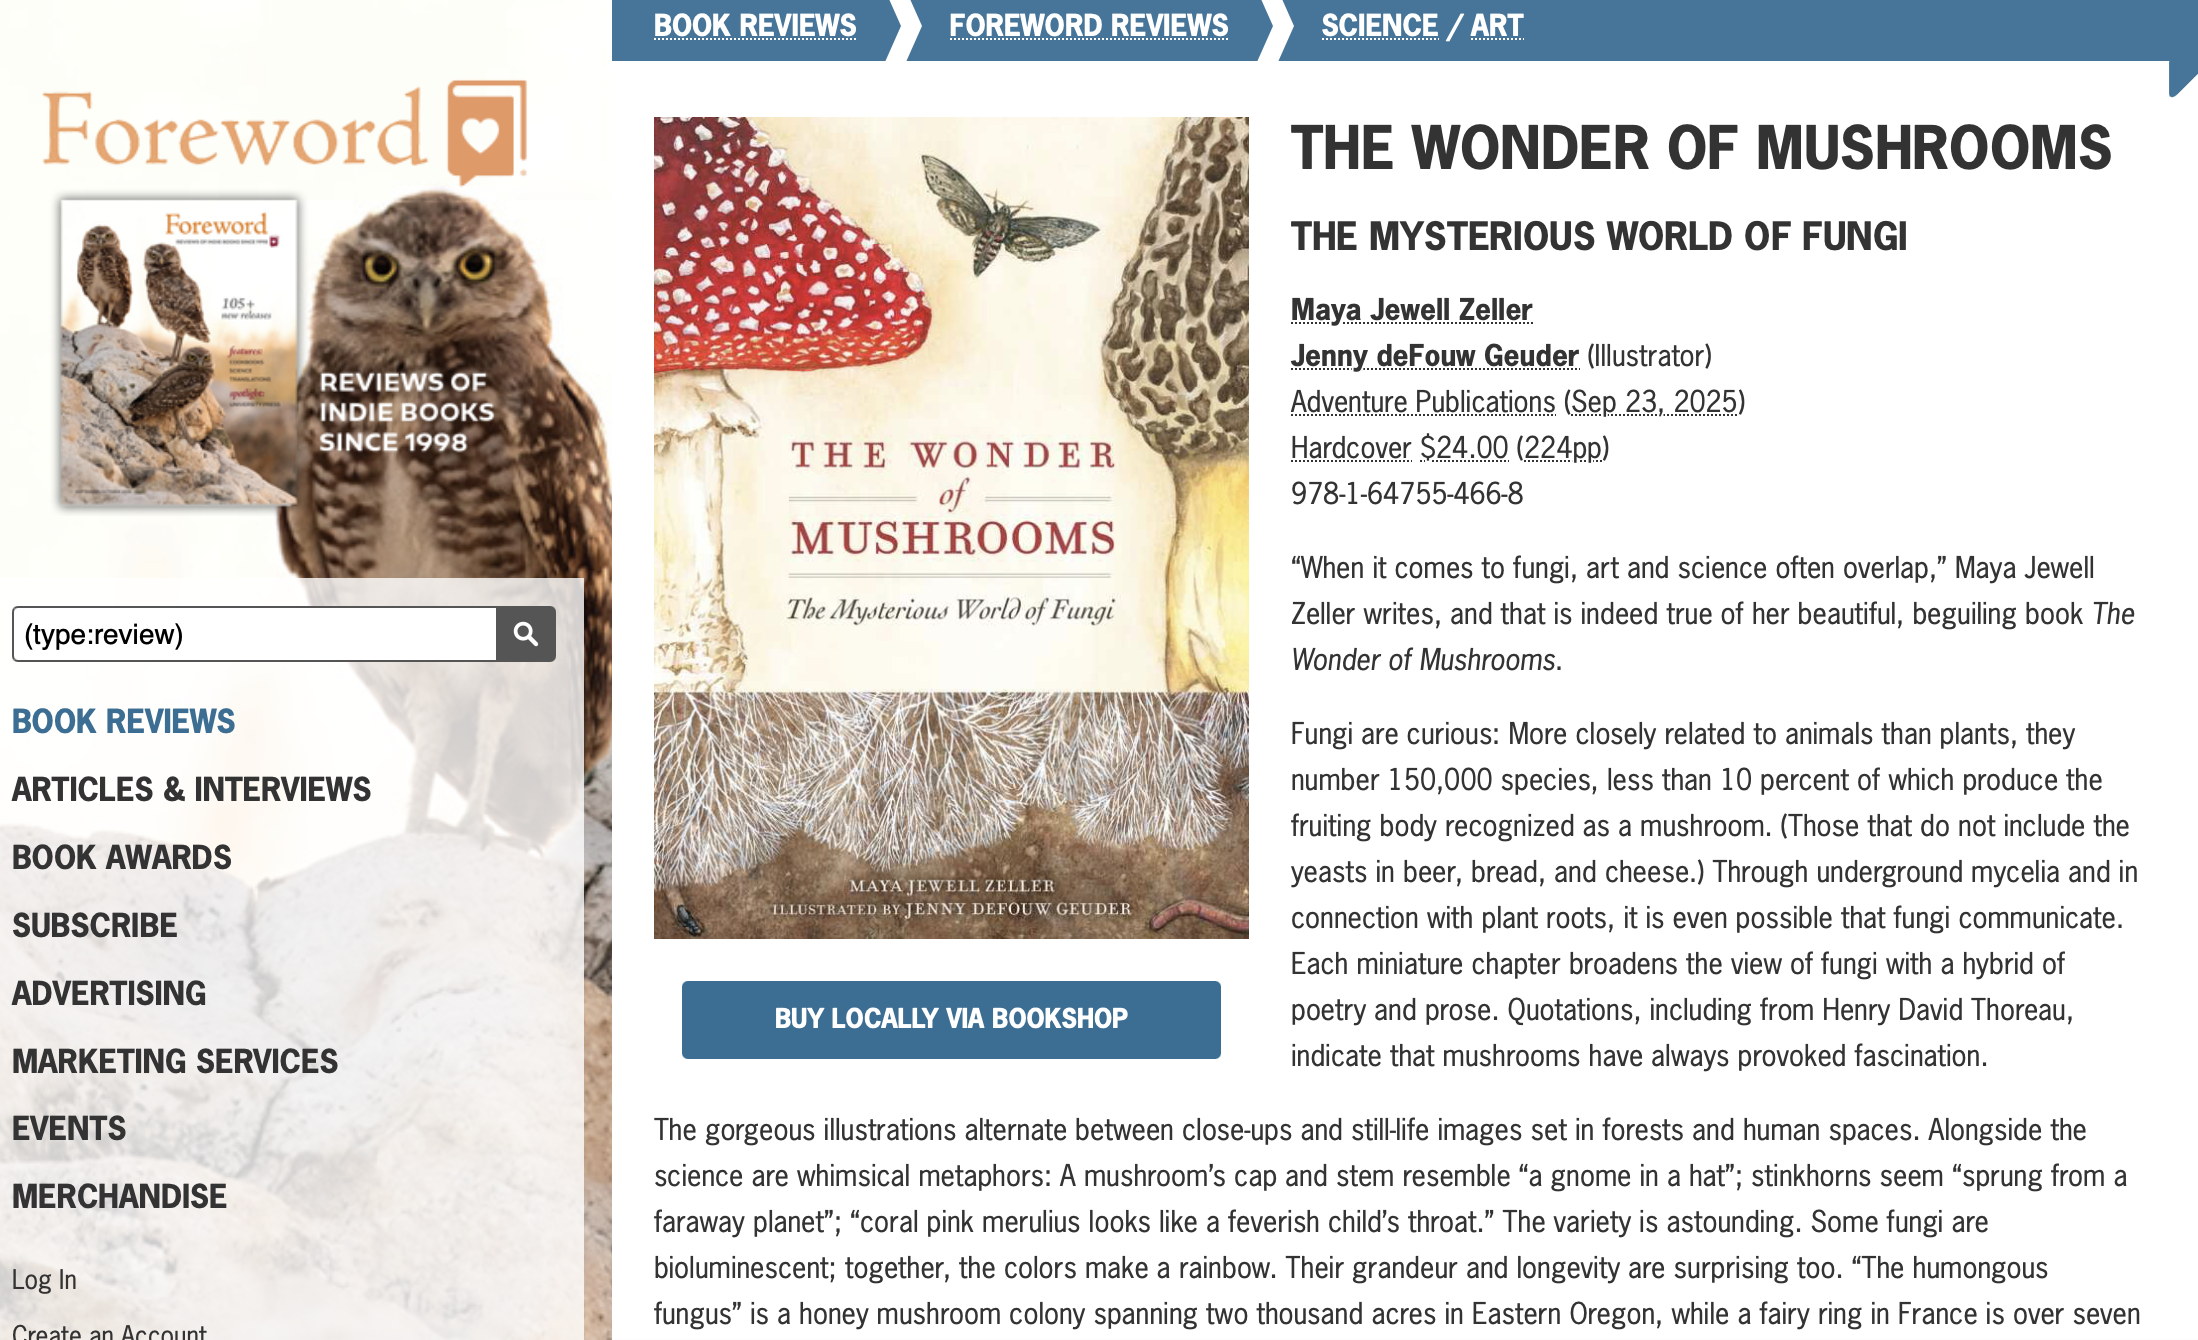Screen dimensions: 2198x1340
Task: Select the Science breadcrumb link
Action: [1379, 25]
